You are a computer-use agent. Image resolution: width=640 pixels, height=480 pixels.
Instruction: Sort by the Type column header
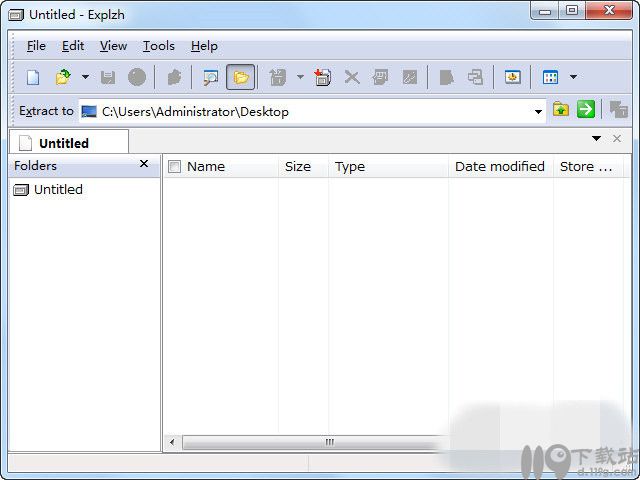point(389,167)
